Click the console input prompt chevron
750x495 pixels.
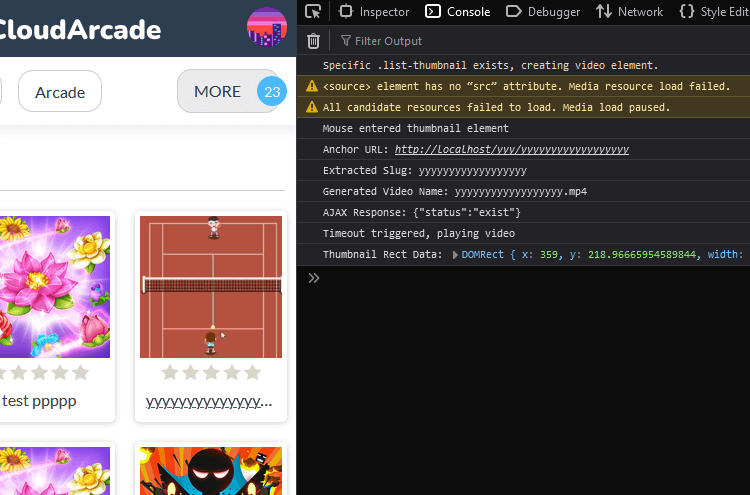tap(314, 278)
